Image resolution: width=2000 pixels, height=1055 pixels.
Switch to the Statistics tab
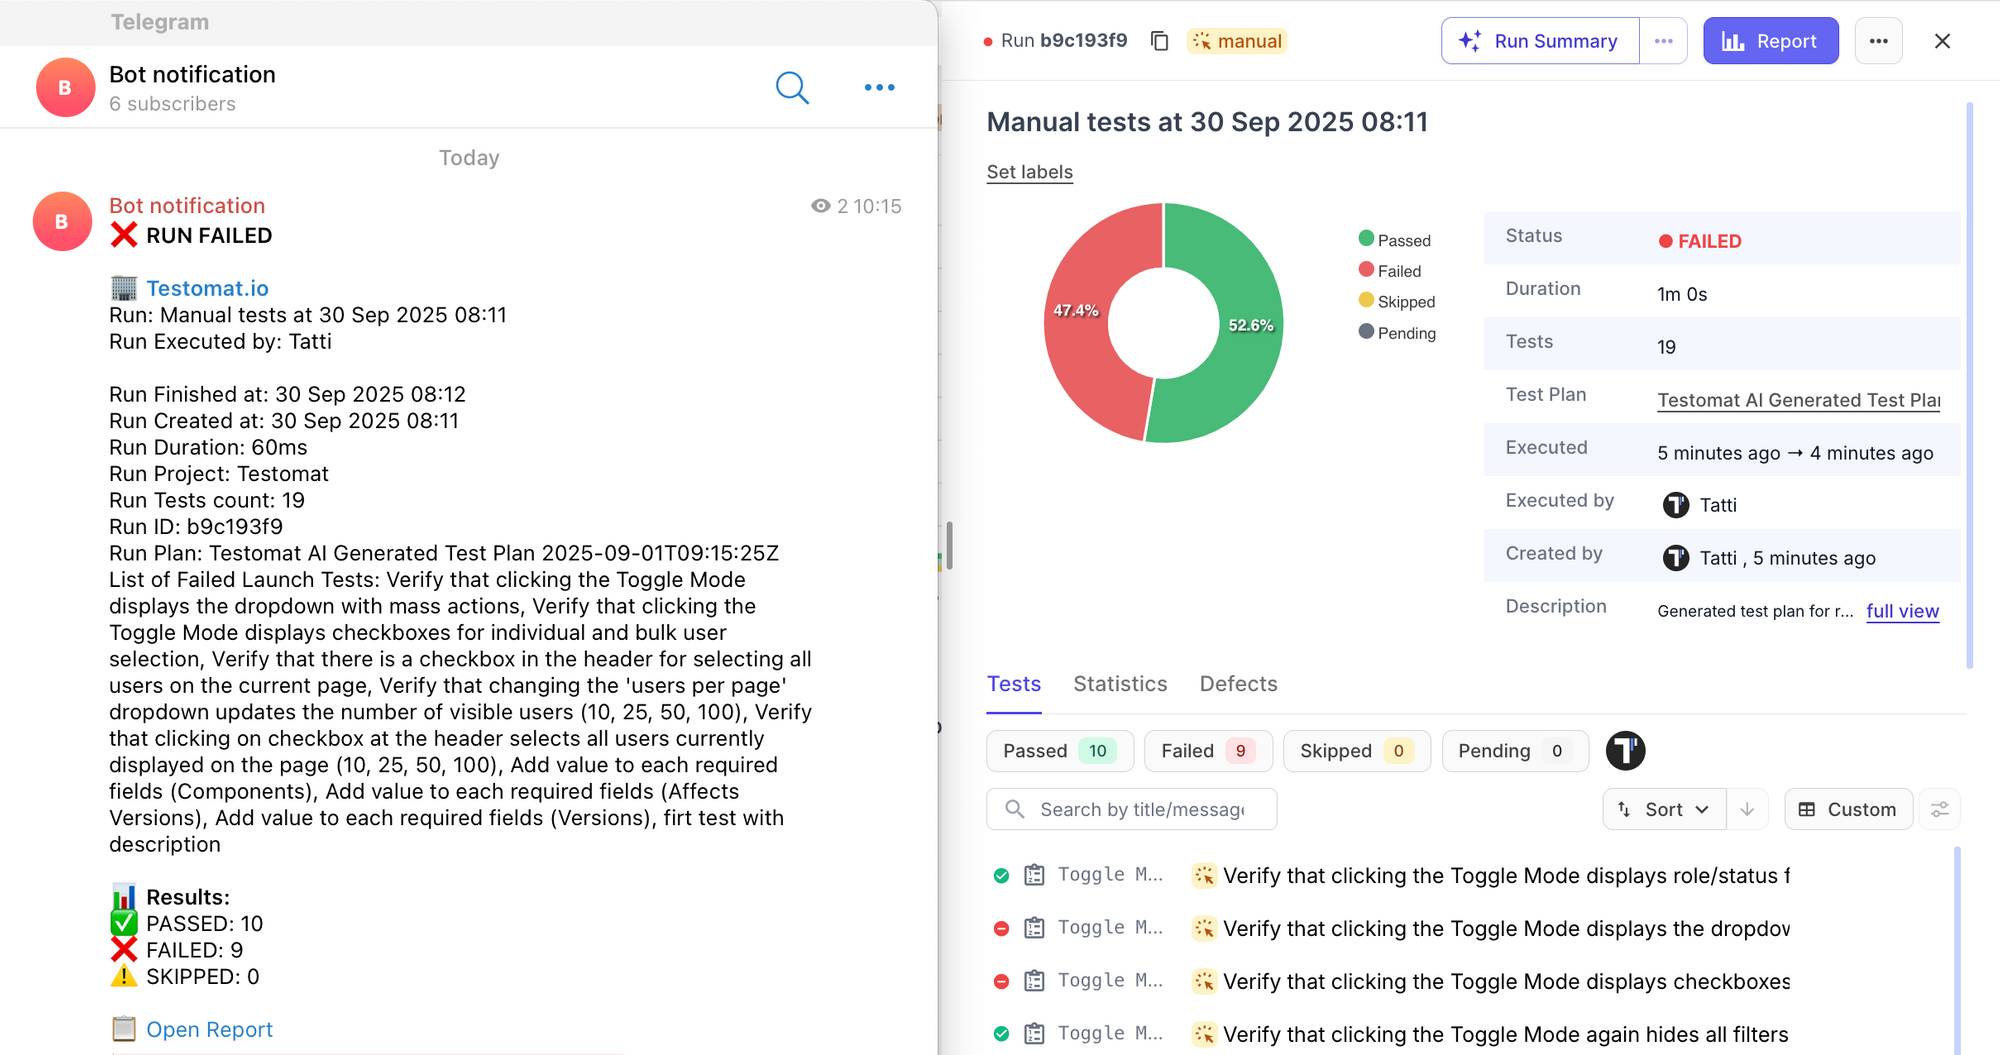[x=1120, y=684]
